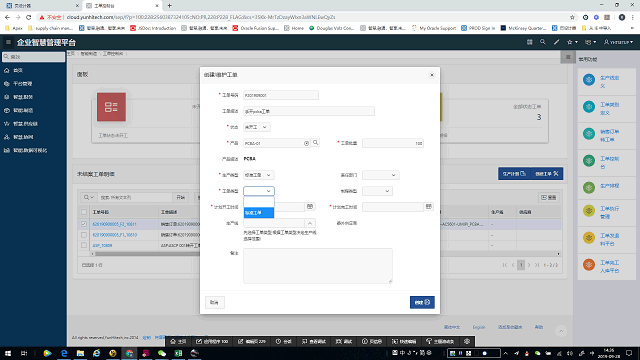Click the developer toolbar gear icon
Viewport: 640px width, 360px height.
pos(467,341)
